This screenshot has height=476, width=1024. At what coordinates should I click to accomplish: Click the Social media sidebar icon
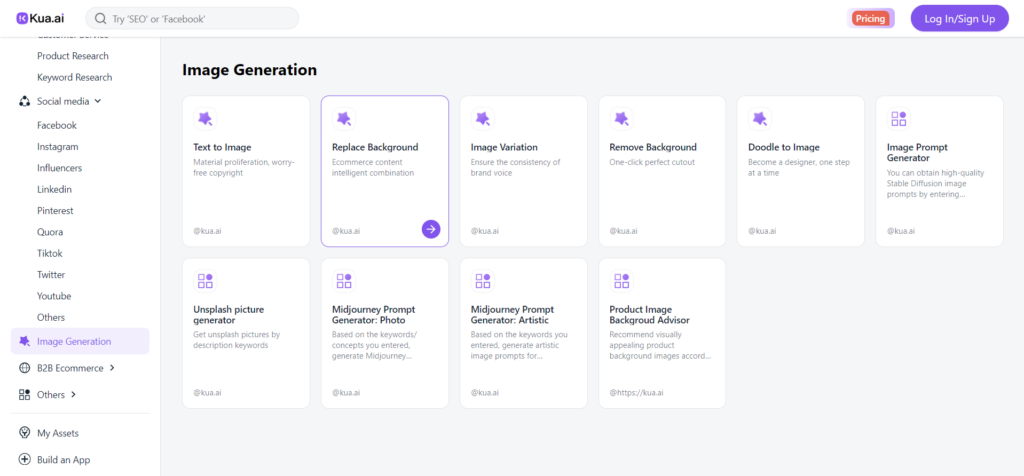(25, 101)
